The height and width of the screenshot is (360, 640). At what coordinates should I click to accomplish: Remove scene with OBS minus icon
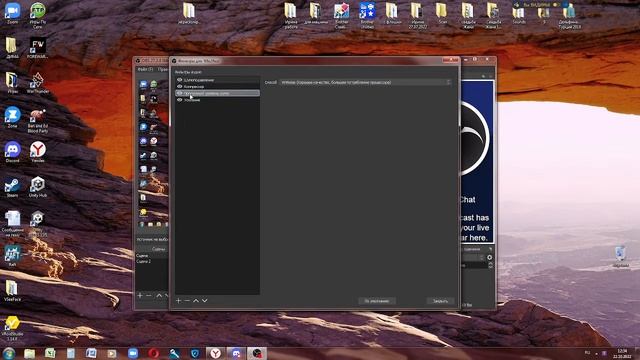click(x=149, y=295)
